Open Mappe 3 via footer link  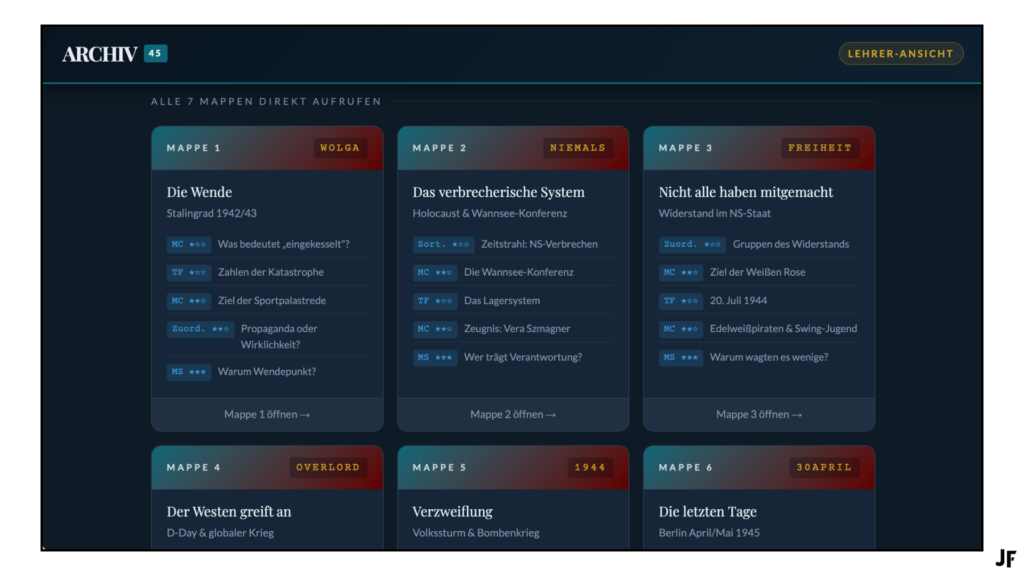point(759,414)
